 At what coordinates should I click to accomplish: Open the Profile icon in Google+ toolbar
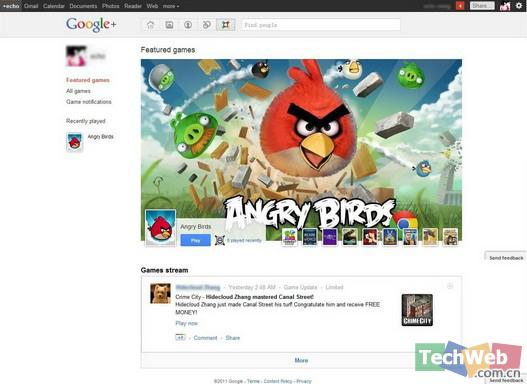tap(188, 25)
